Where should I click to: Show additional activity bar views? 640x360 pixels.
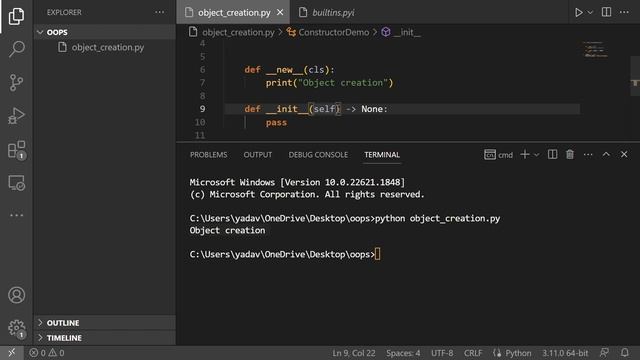coord(16,215)
